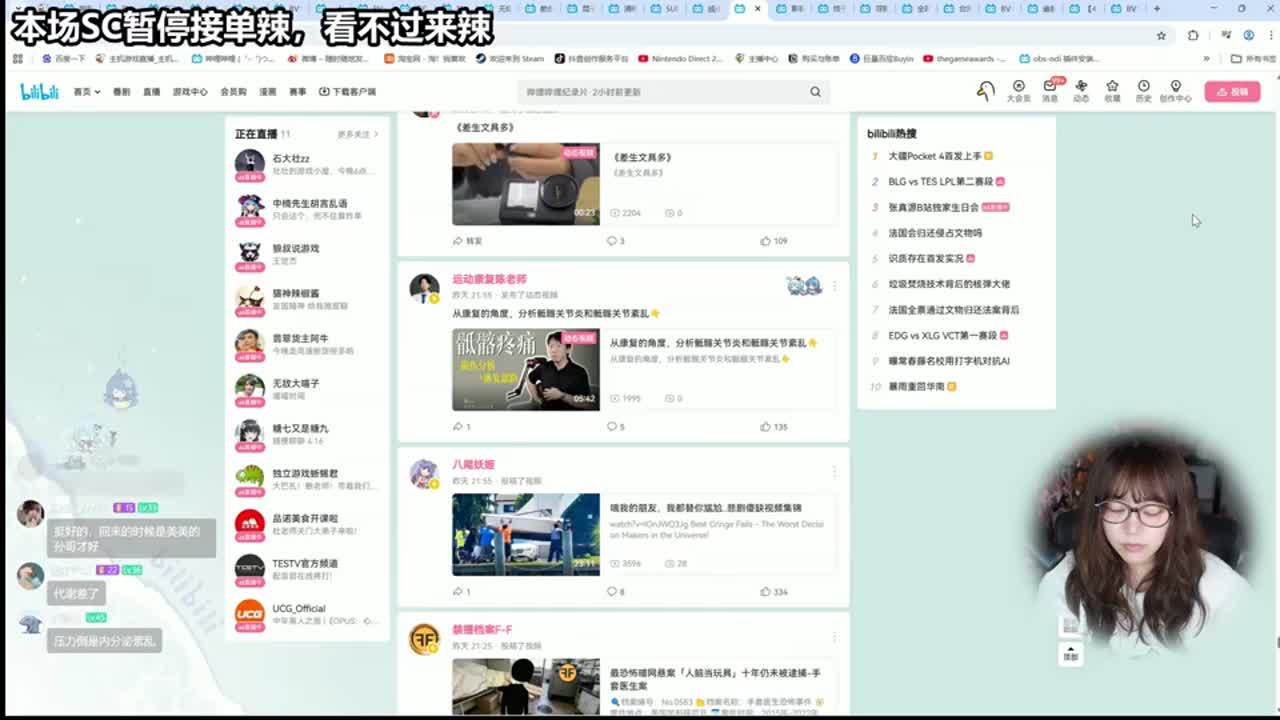Open 游戏中心 in the top navigation

[190, 92]
